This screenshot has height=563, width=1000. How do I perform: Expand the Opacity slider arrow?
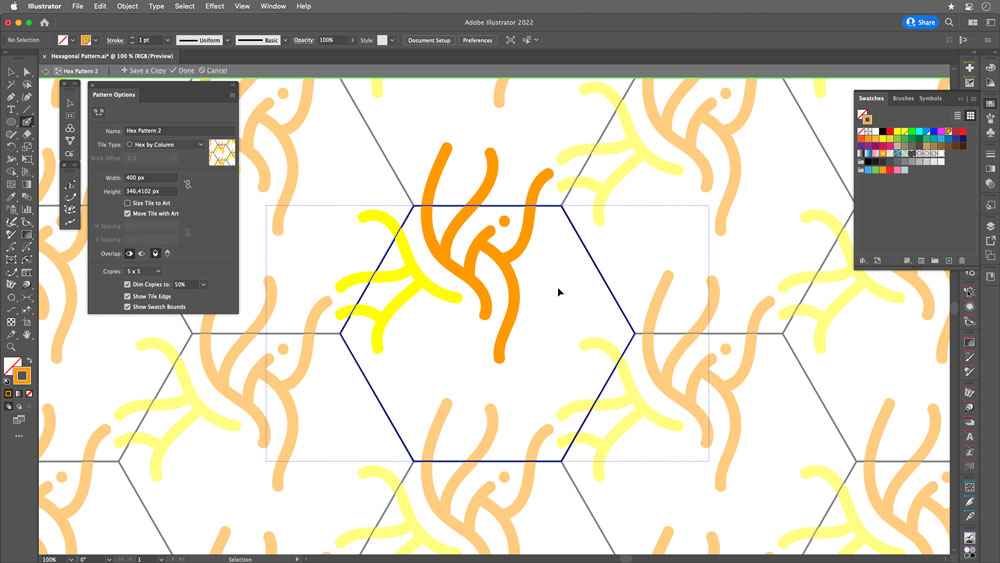pyautogui.click(x=352, y=40)
